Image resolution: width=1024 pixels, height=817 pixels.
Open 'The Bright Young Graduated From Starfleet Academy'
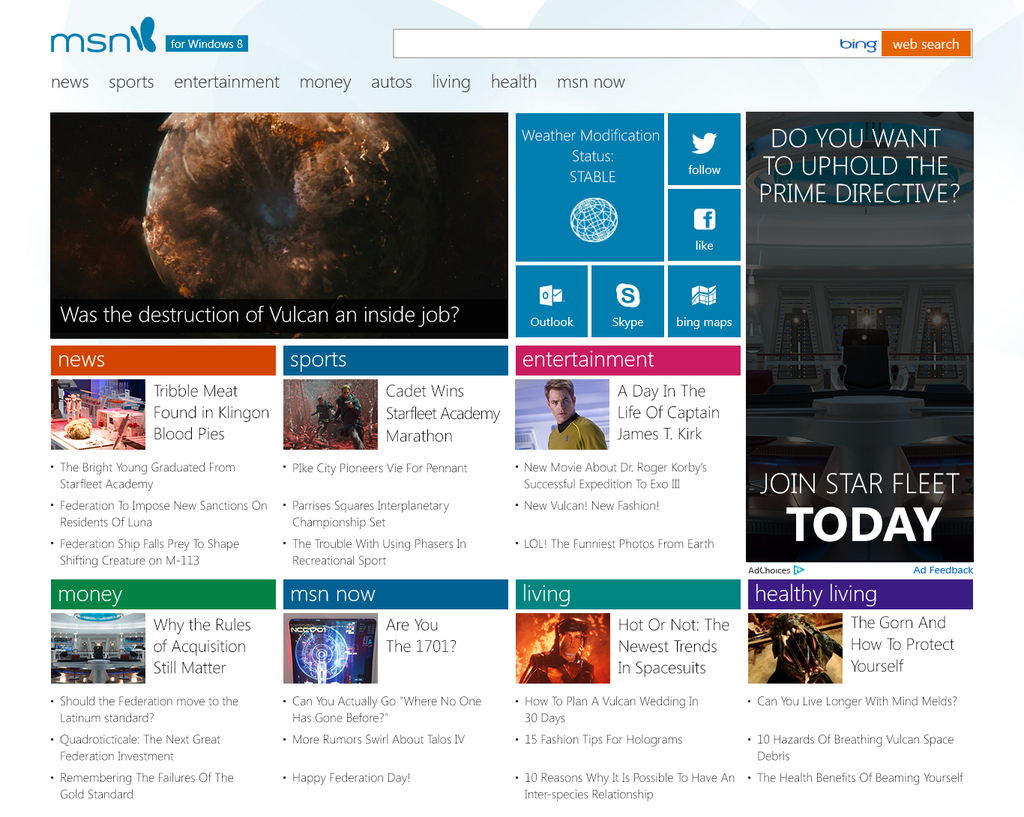point(148,475)
